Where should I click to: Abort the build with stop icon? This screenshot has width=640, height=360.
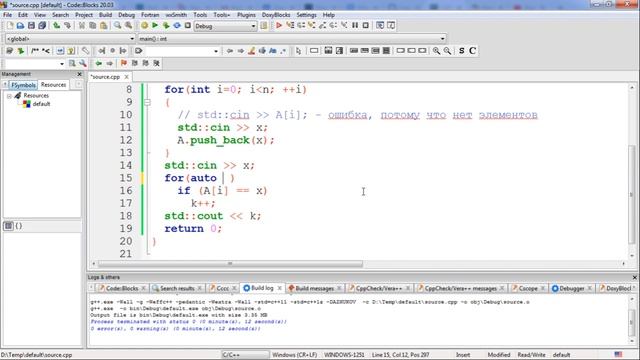click(188, 25)
